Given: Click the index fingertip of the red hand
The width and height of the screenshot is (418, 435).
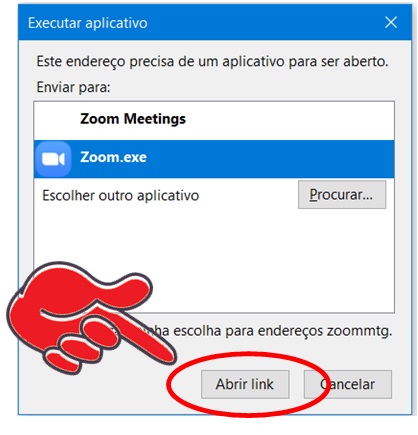Looking at the screenshot, I should 168,357.
